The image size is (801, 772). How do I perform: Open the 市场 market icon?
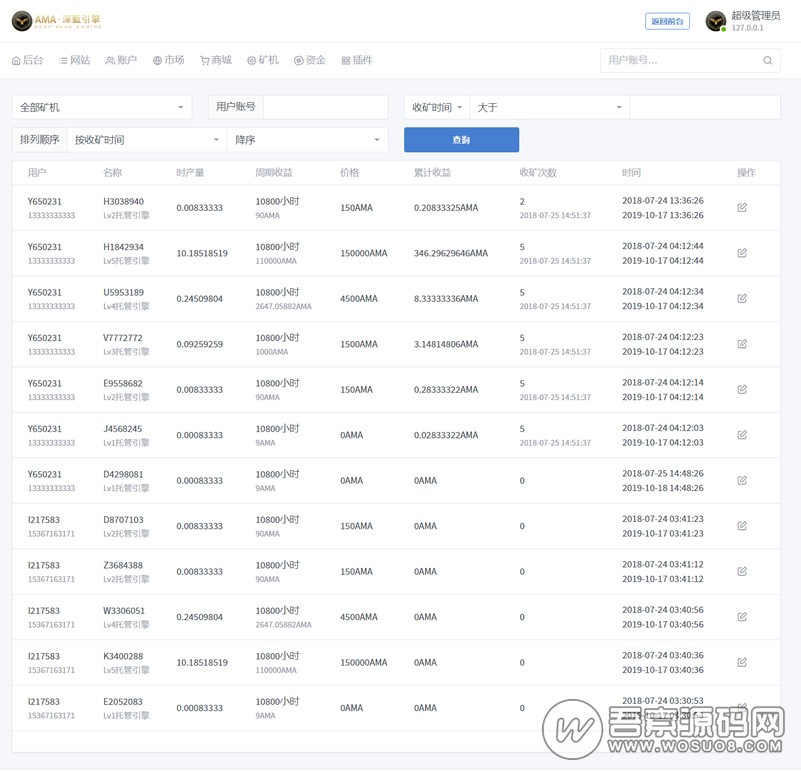click(166, 60)
